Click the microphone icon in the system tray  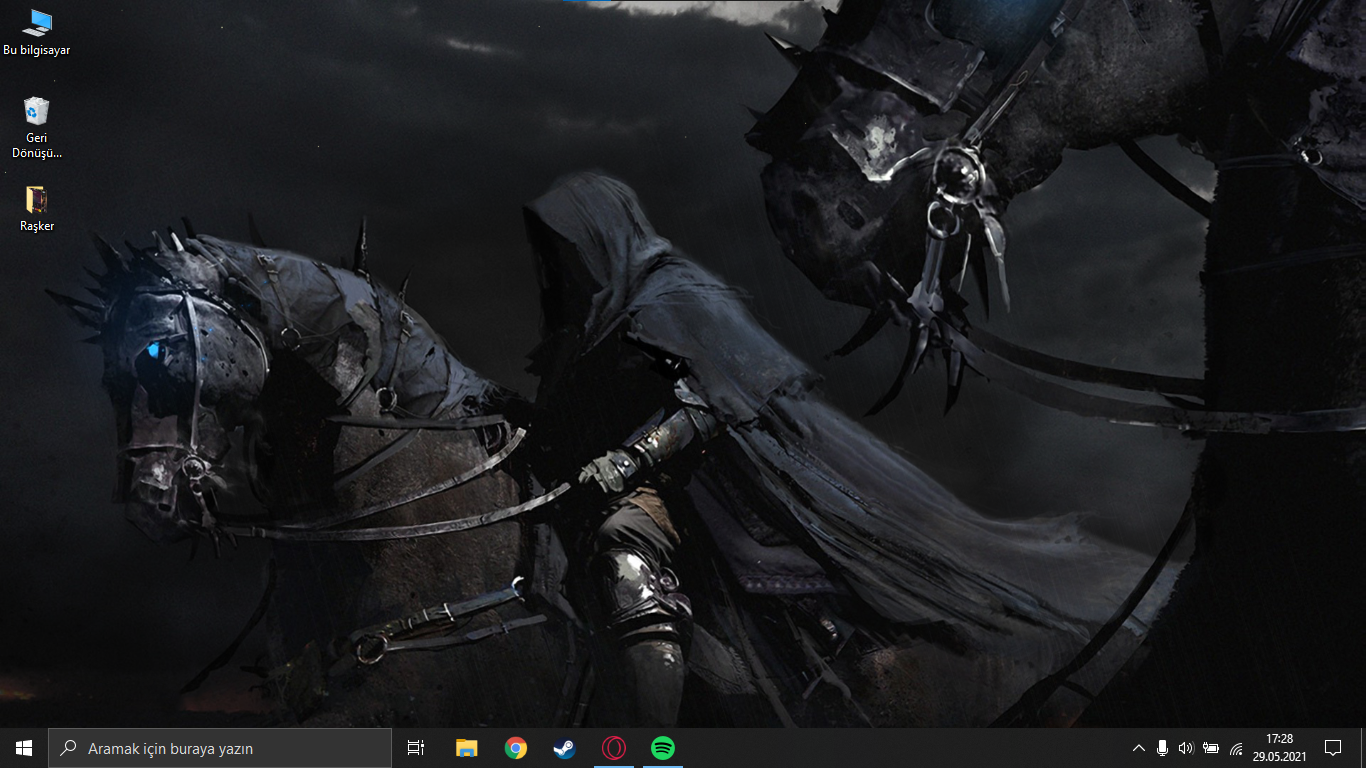tap(1162, 748)
